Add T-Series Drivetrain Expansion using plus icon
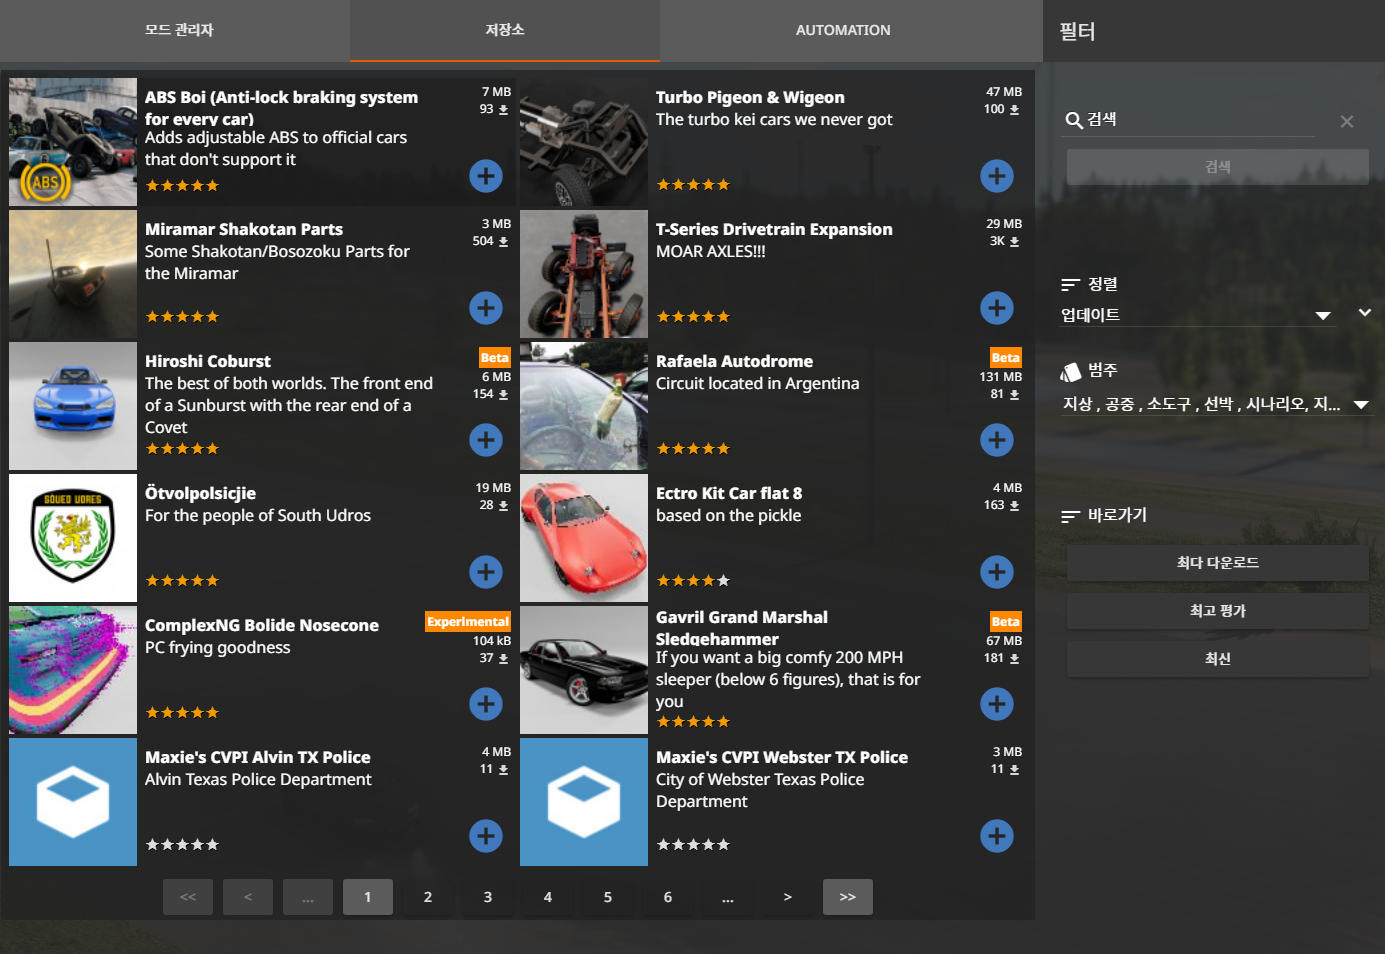The height and width of the screenshot is (954, 1385). [996, 308]
